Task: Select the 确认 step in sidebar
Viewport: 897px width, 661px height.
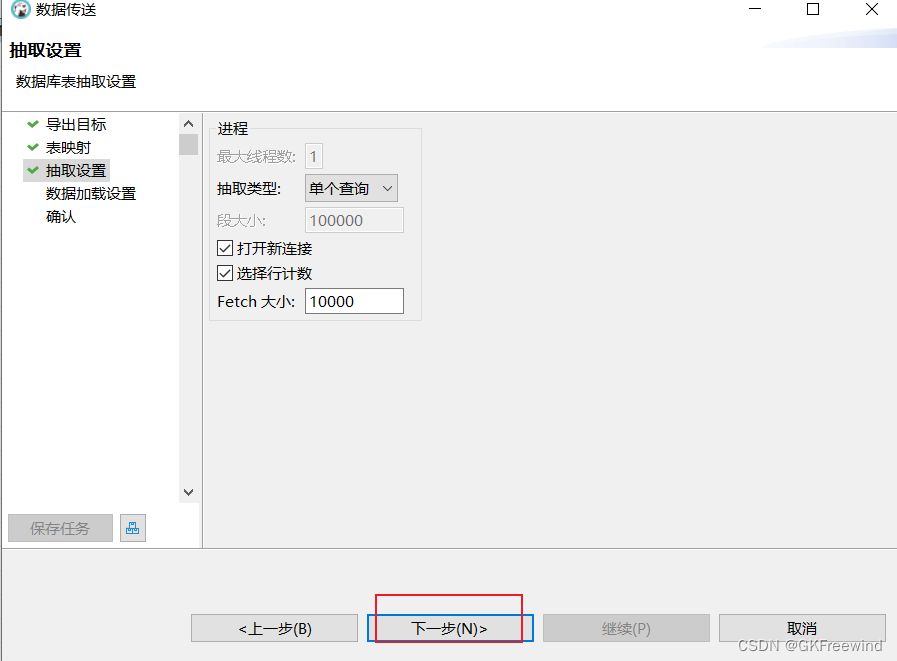Action: [x=60, y=216]
